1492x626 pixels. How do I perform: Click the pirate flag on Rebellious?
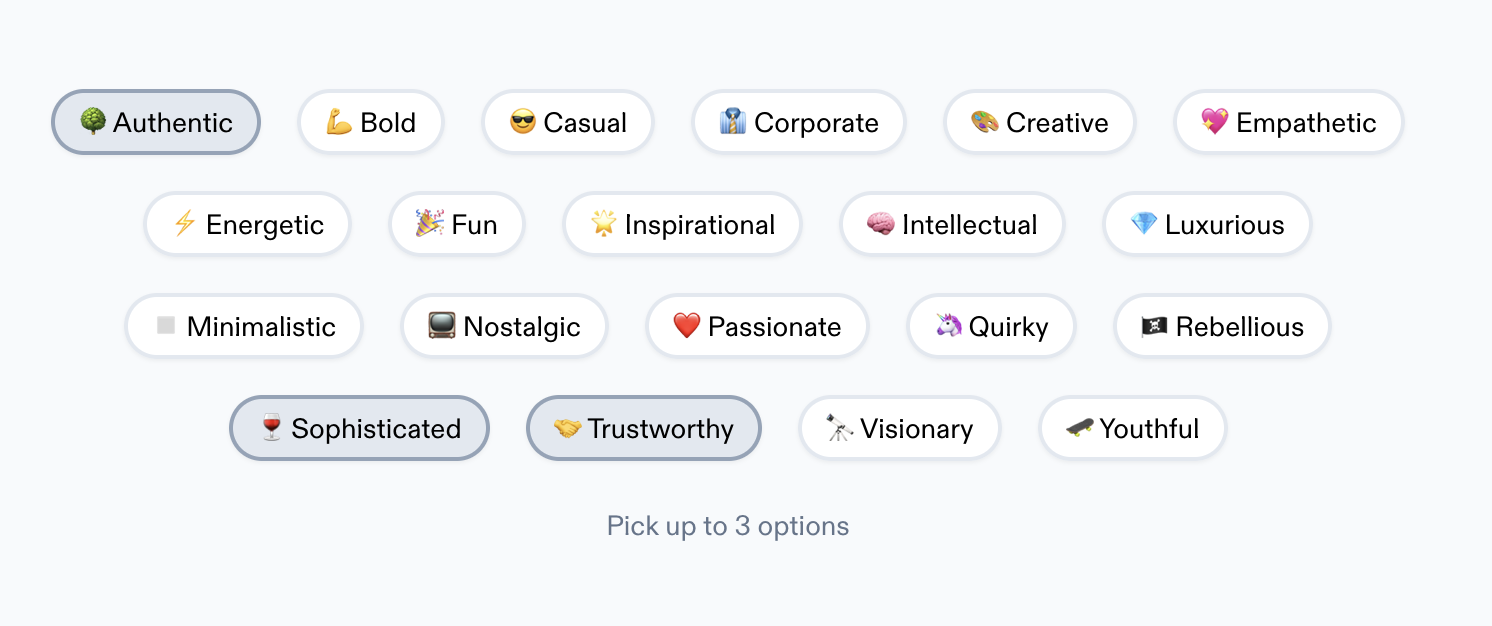coord(1155,326)
